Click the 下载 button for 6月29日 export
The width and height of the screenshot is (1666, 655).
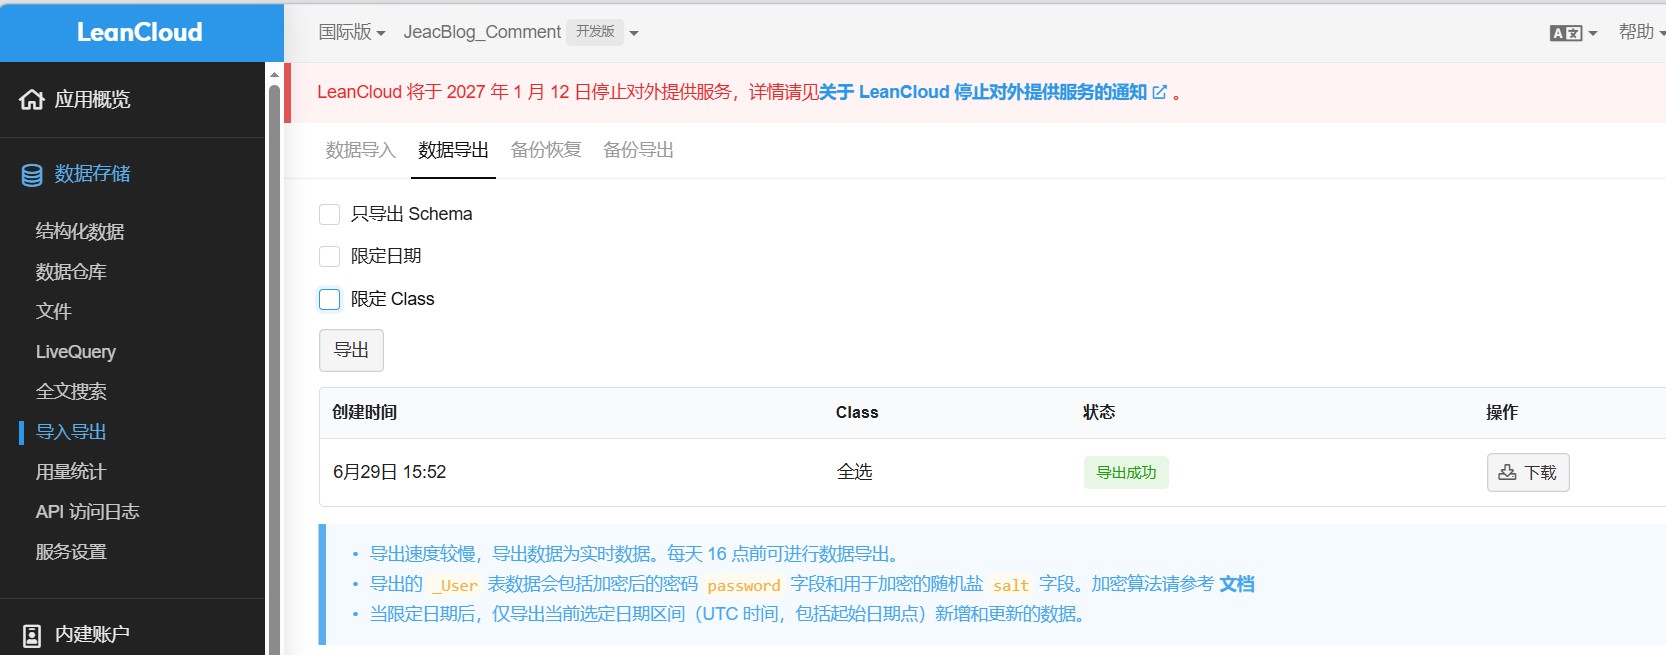[x=1528, y=472]
